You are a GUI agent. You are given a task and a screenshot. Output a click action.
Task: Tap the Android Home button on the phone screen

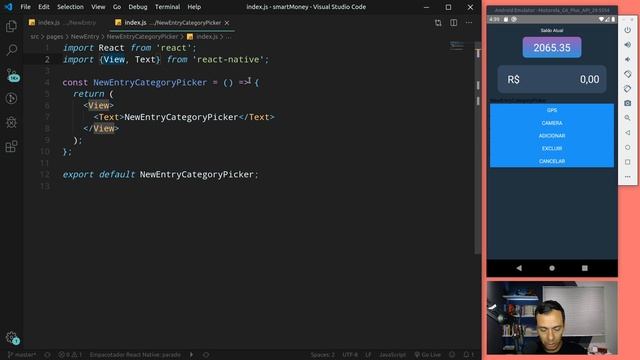pyautogui.click(x=552, y=268)
